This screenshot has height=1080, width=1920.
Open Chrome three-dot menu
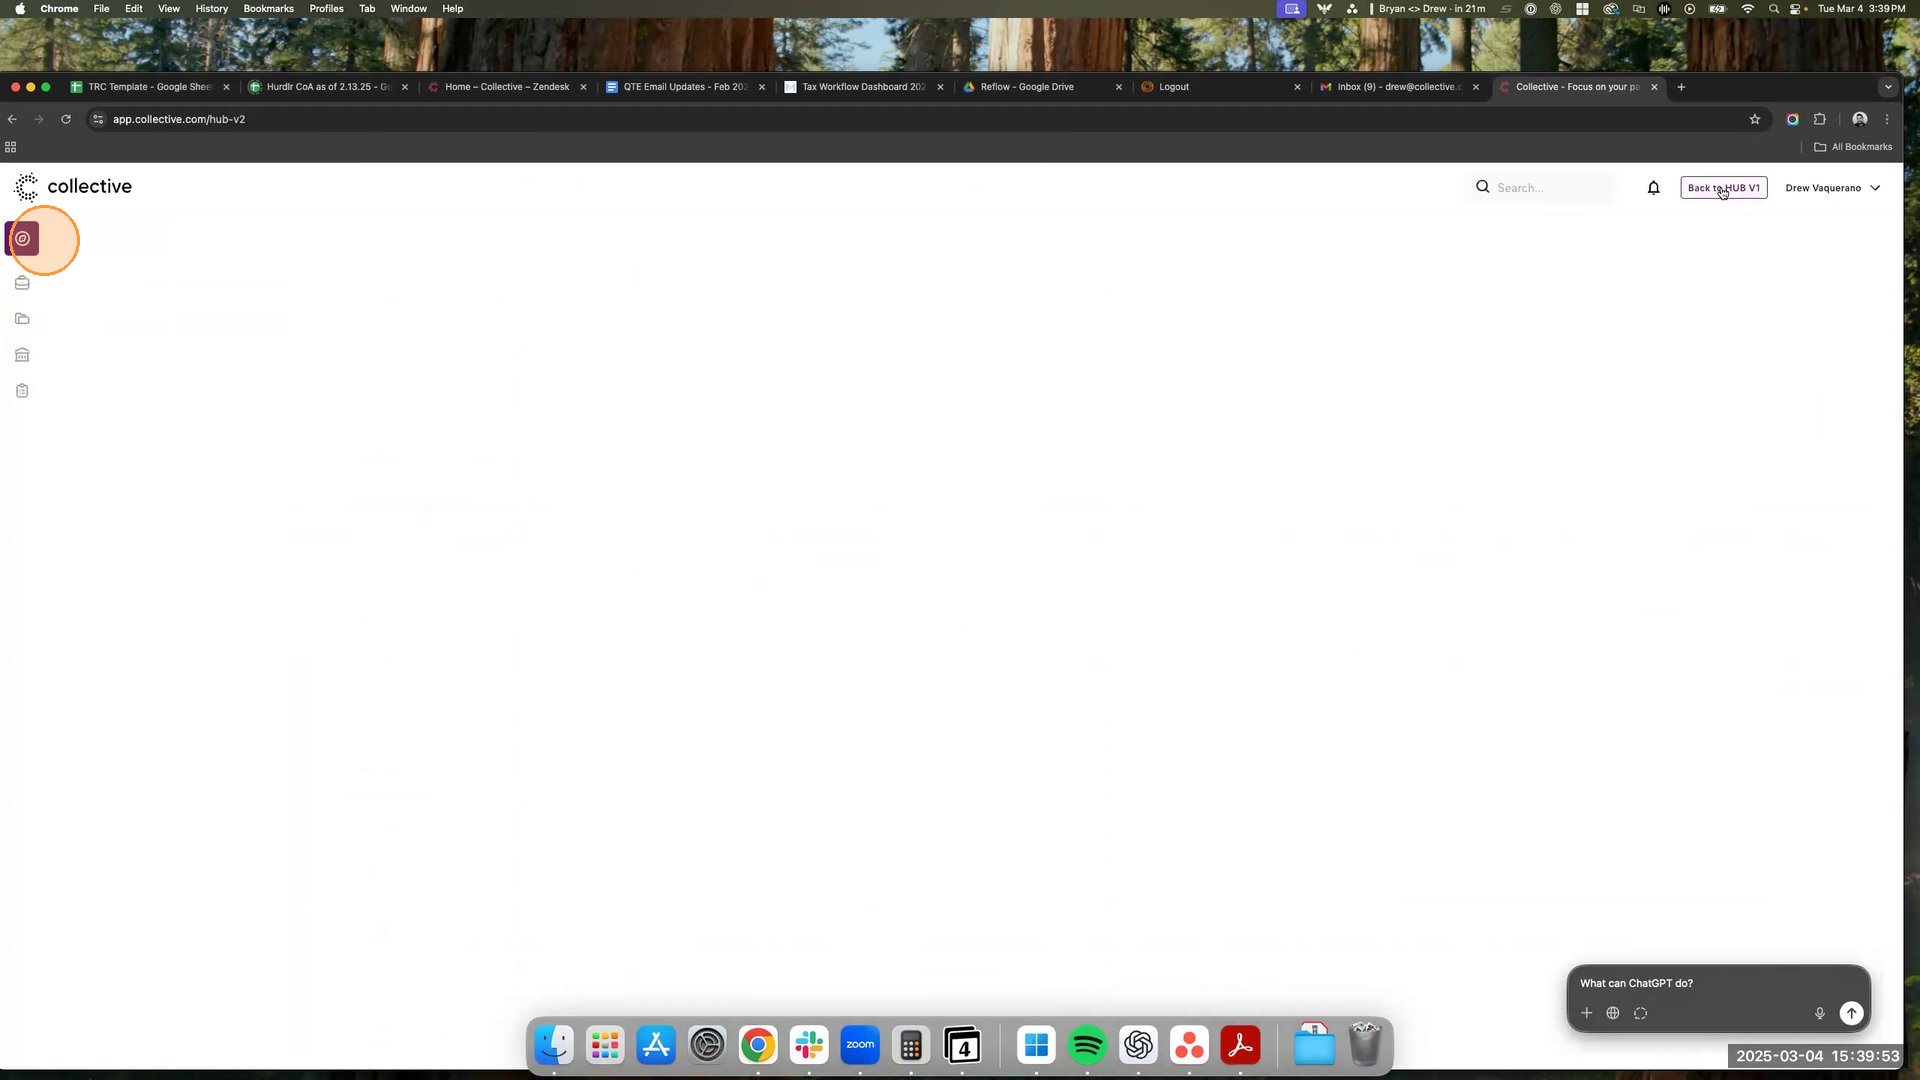(1887, 119)
